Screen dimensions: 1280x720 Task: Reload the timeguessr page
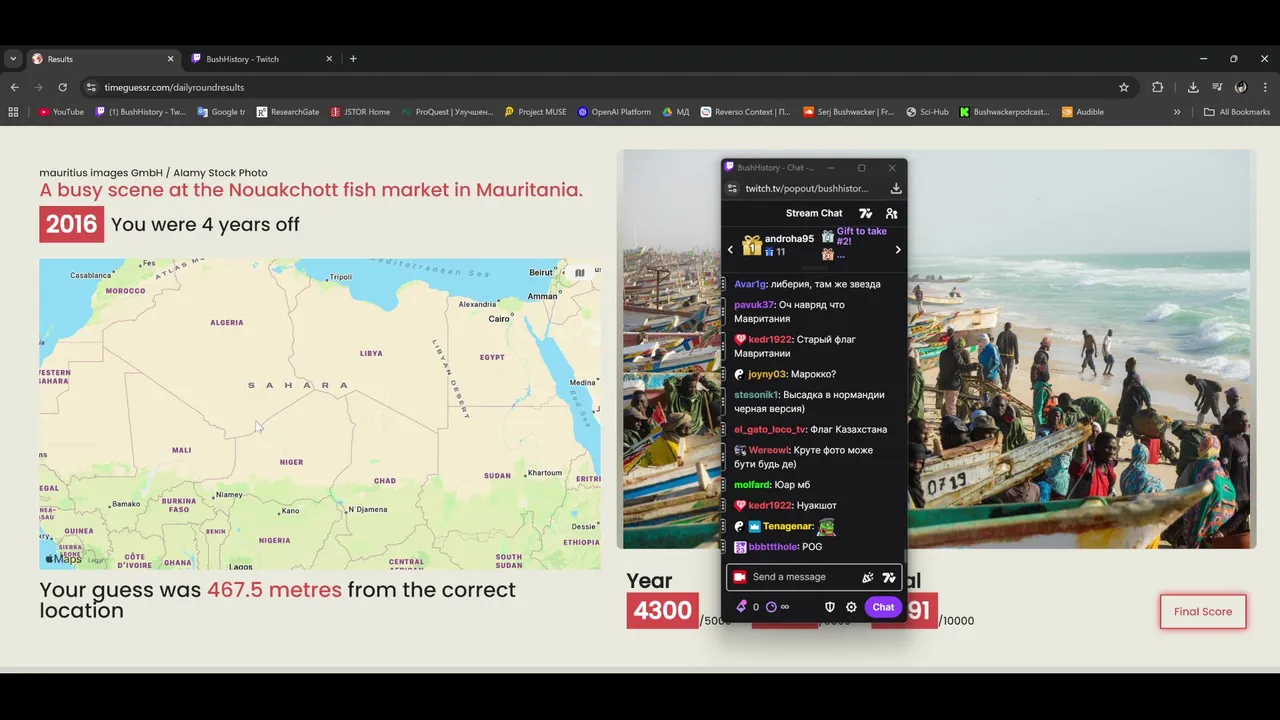coord(62,87)
